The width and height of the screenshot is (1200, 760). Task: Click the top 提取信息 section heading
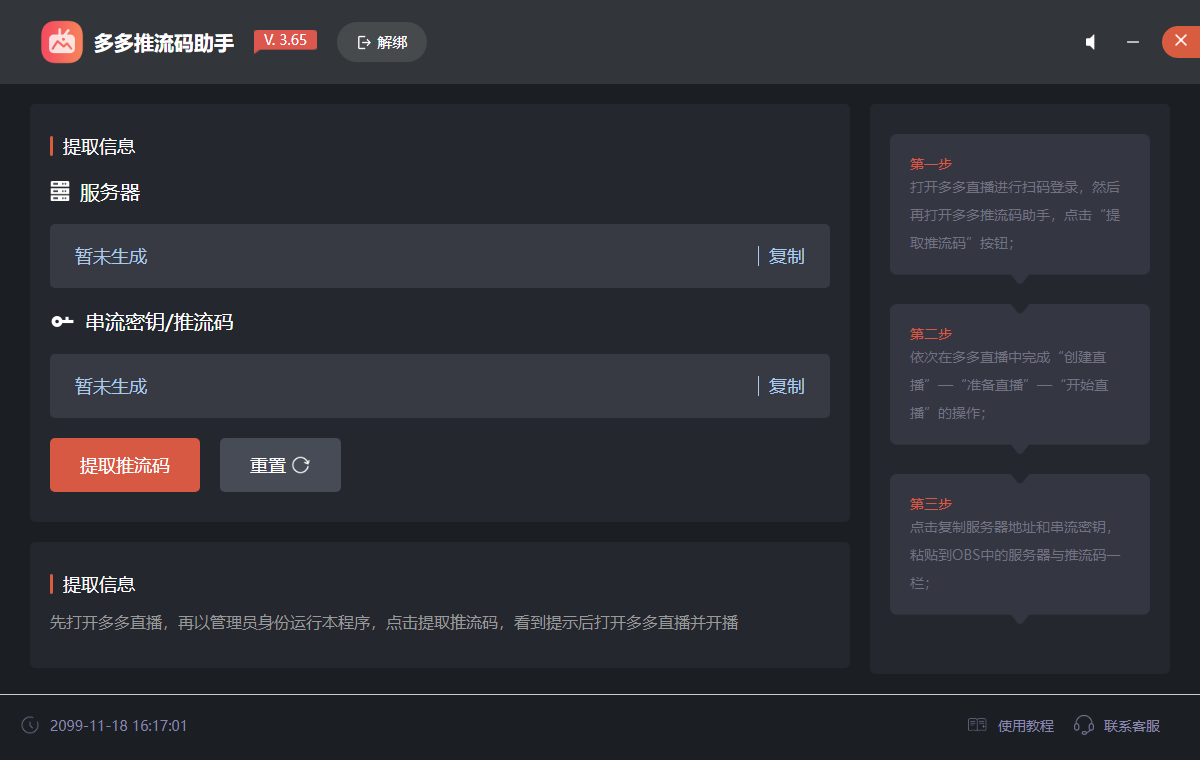tap(99, 146)
